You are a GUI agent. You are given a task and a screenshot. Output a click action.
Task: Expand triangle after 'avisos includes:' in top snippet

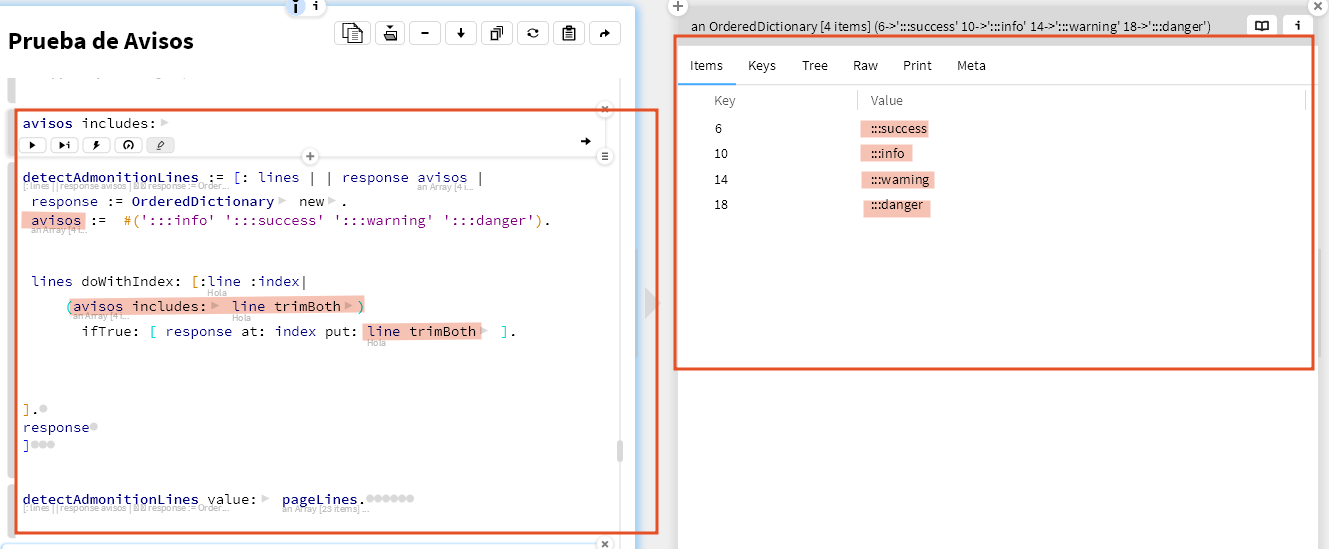165,123
